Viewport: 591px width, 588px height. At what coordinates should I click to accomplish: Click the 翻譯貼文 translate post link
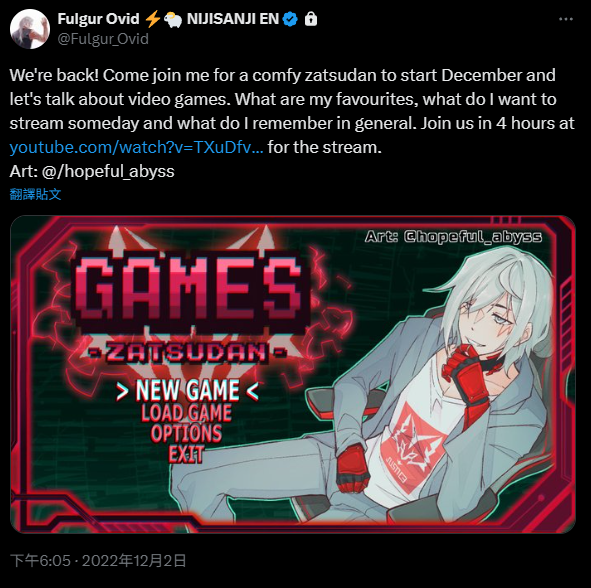35,194
